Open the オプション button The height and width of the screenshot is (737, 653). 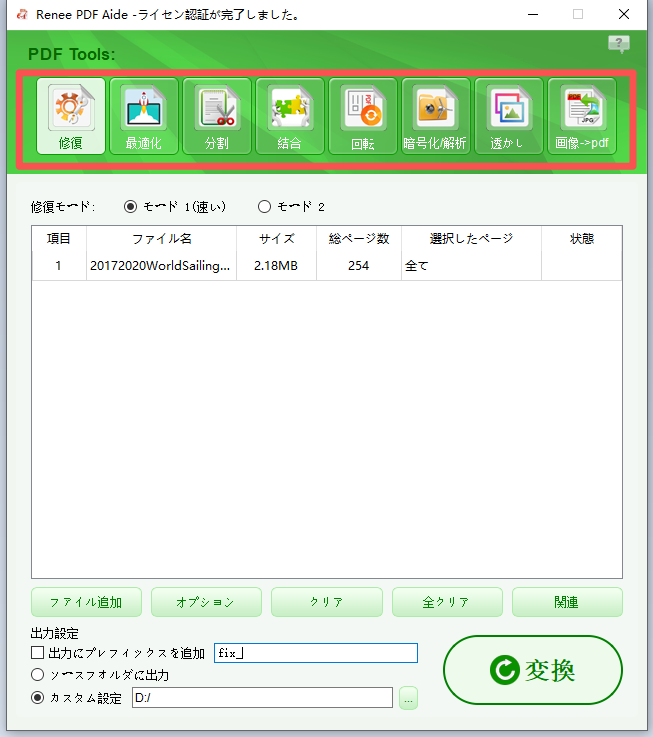click(206, 602)
